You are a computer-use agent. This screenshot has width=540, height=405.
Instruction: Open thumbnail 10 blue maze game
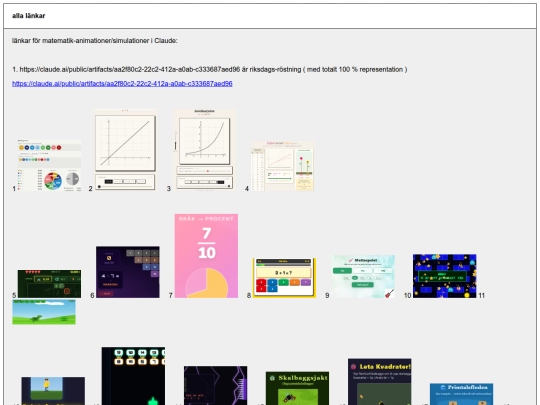point(445,276)
